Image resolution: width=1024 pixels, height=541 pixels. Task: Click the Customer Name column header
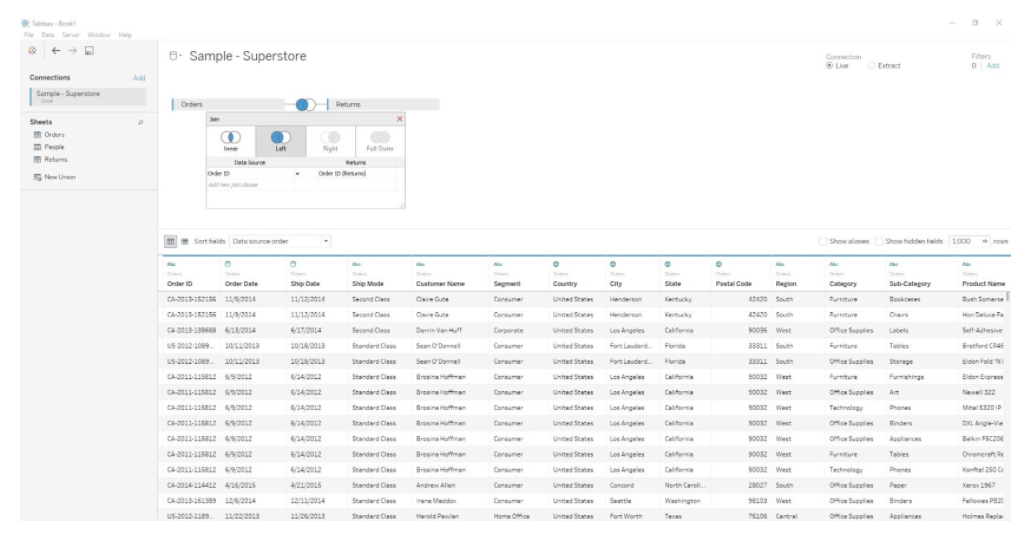pyautogui.click(x=440, y=284)
